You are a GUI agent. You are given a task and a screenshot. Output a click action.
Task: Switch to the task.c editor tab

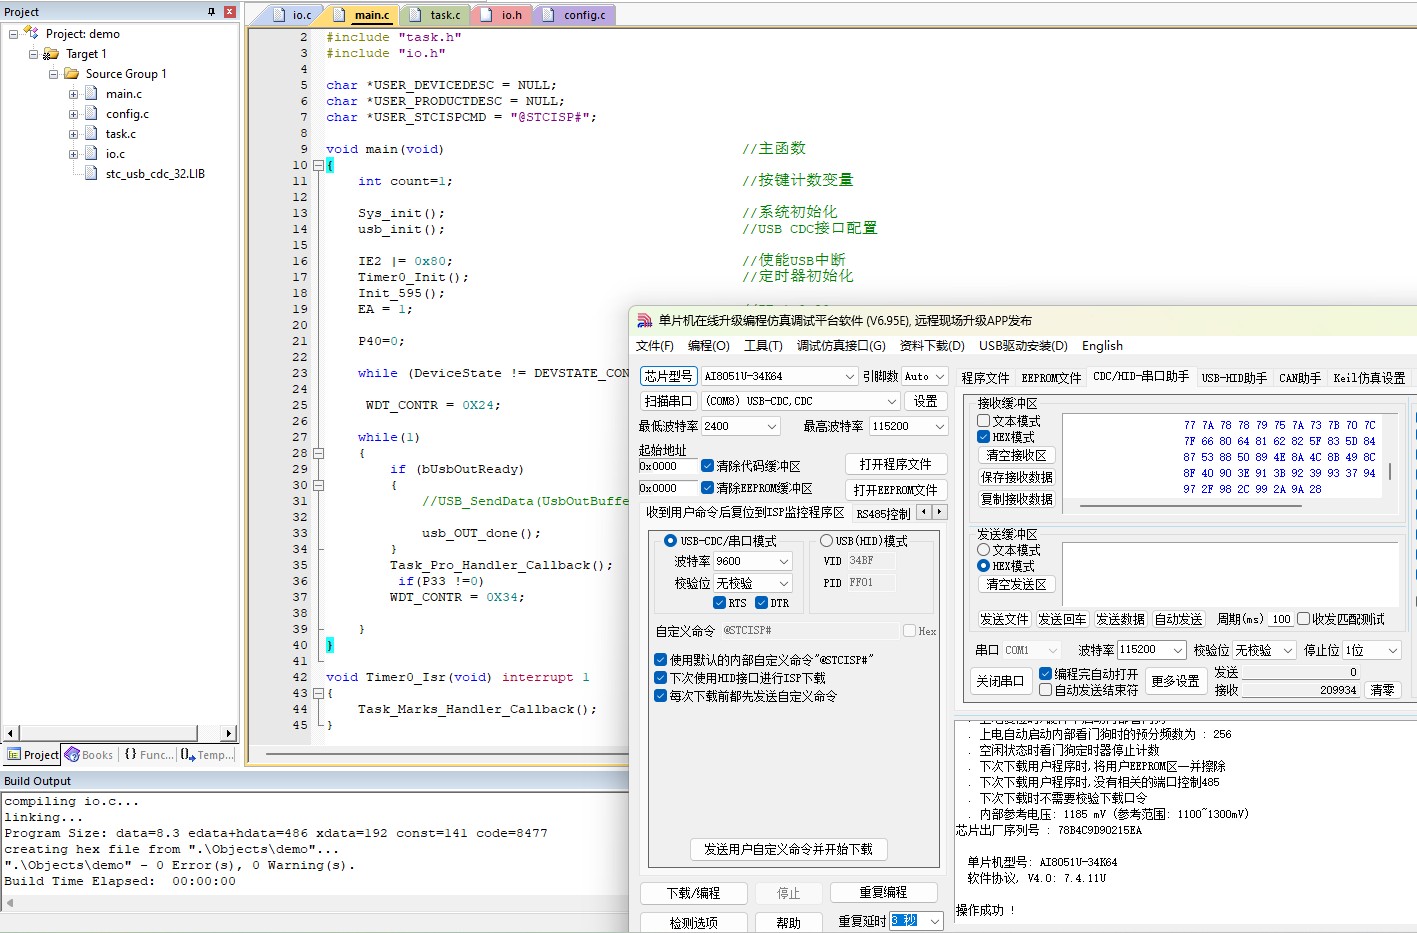(x=436, y=15)
